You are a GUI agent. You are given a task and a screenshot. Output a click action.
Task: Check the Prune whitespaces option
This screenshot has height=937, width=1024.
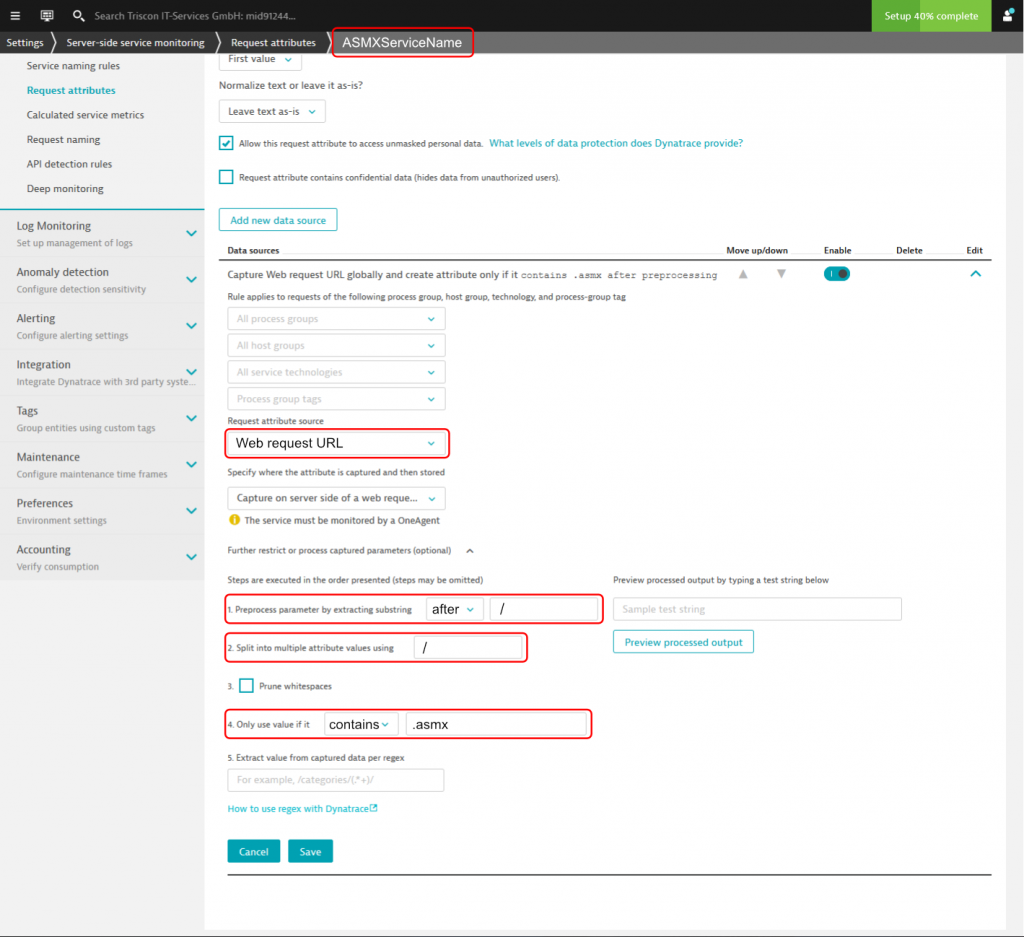244,685
